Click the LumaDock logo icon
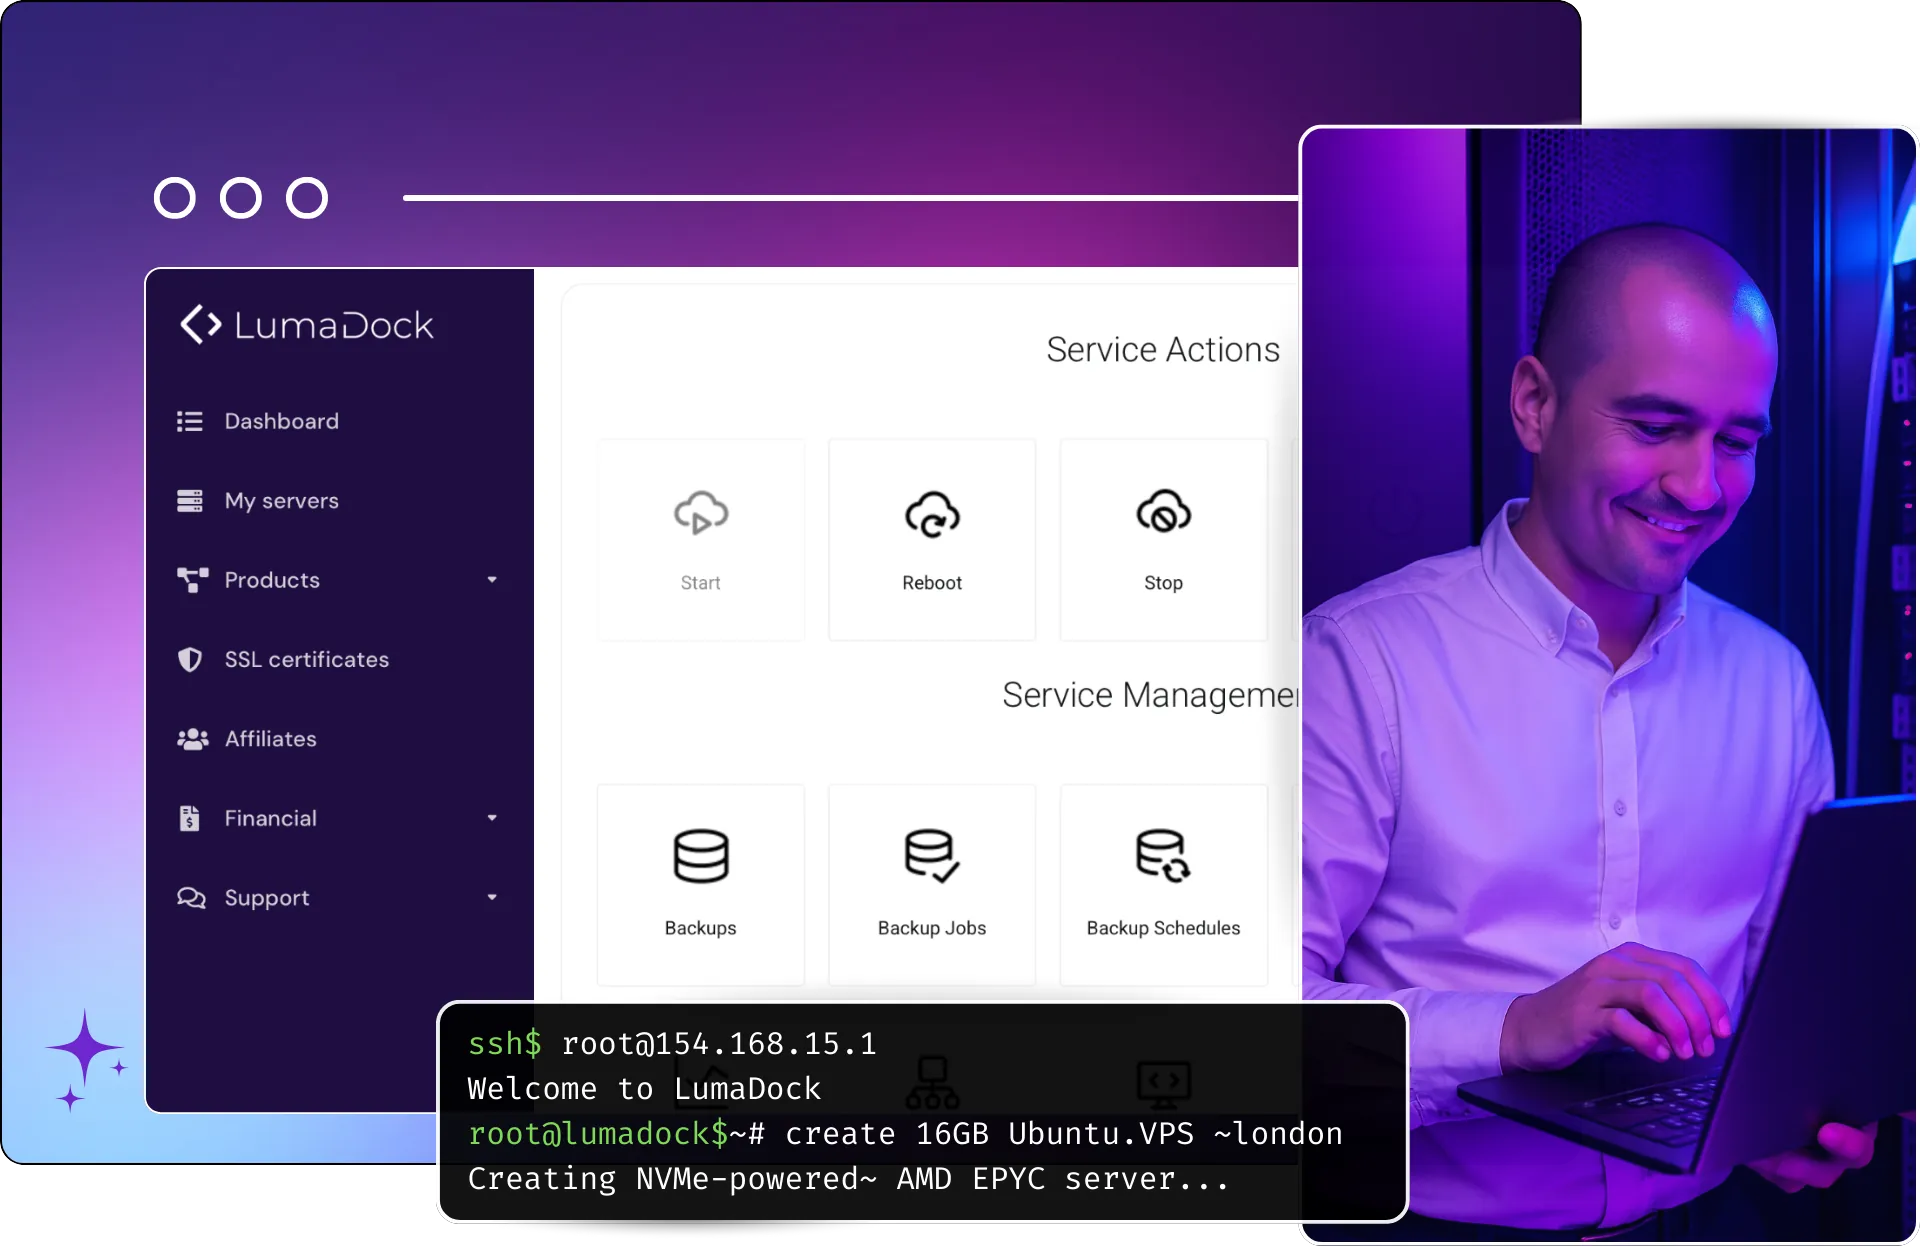 (x=200, y=324)
